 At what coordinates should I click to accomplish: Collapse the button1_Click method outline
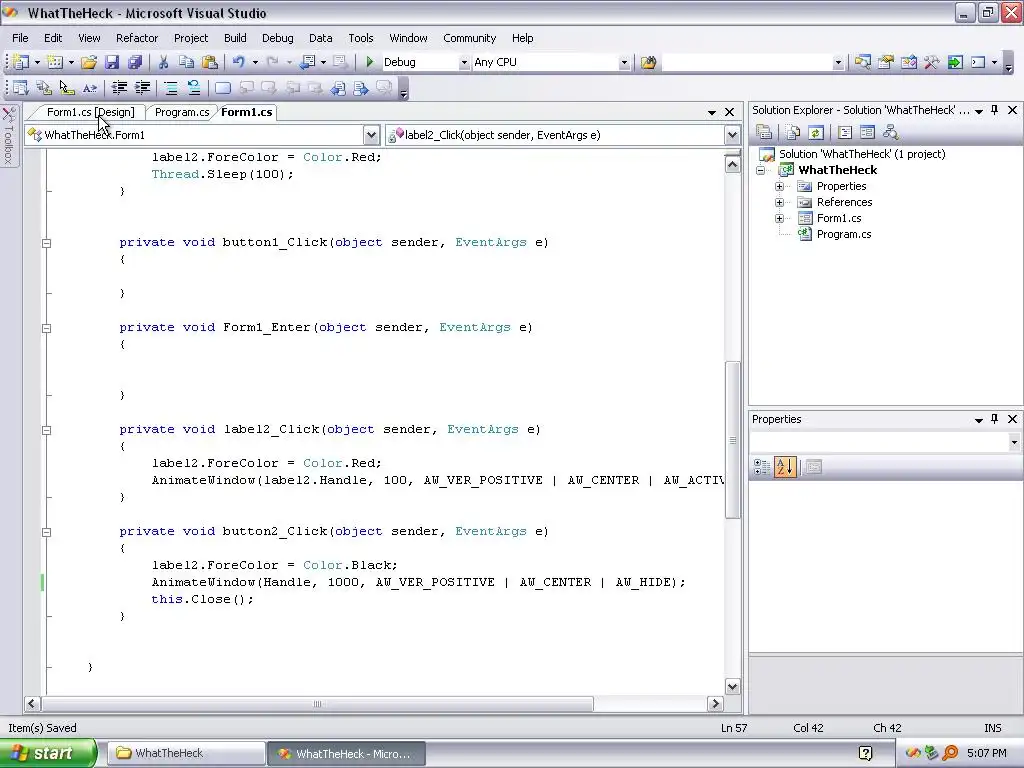pyautogui.click(x=46, y=243)
